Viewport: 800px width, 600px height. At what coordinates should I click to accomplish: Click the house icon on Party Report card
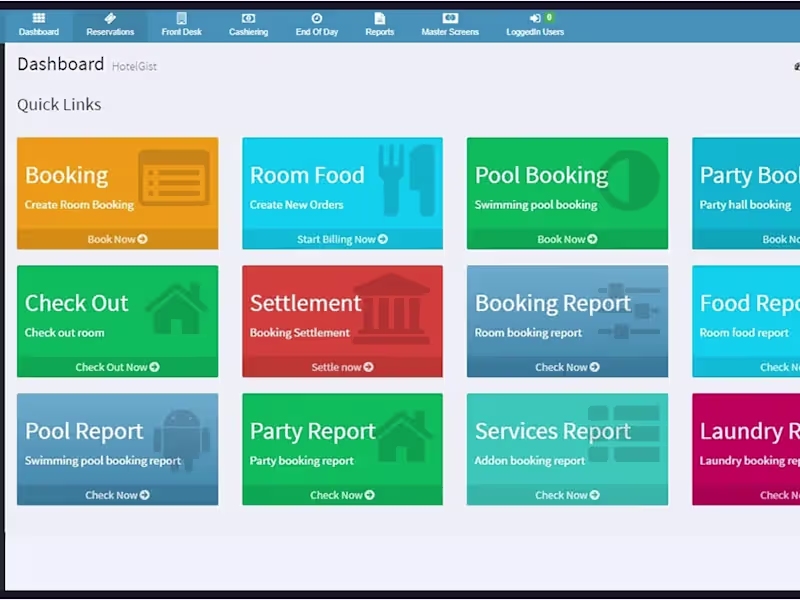[x=403, y=437]
